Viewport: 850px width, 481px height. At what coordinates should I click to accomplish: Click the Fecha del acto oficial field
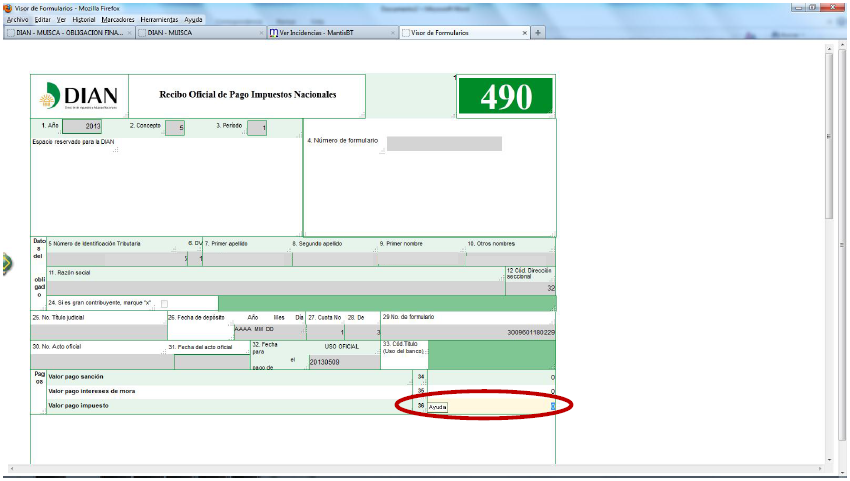point(212,362)
